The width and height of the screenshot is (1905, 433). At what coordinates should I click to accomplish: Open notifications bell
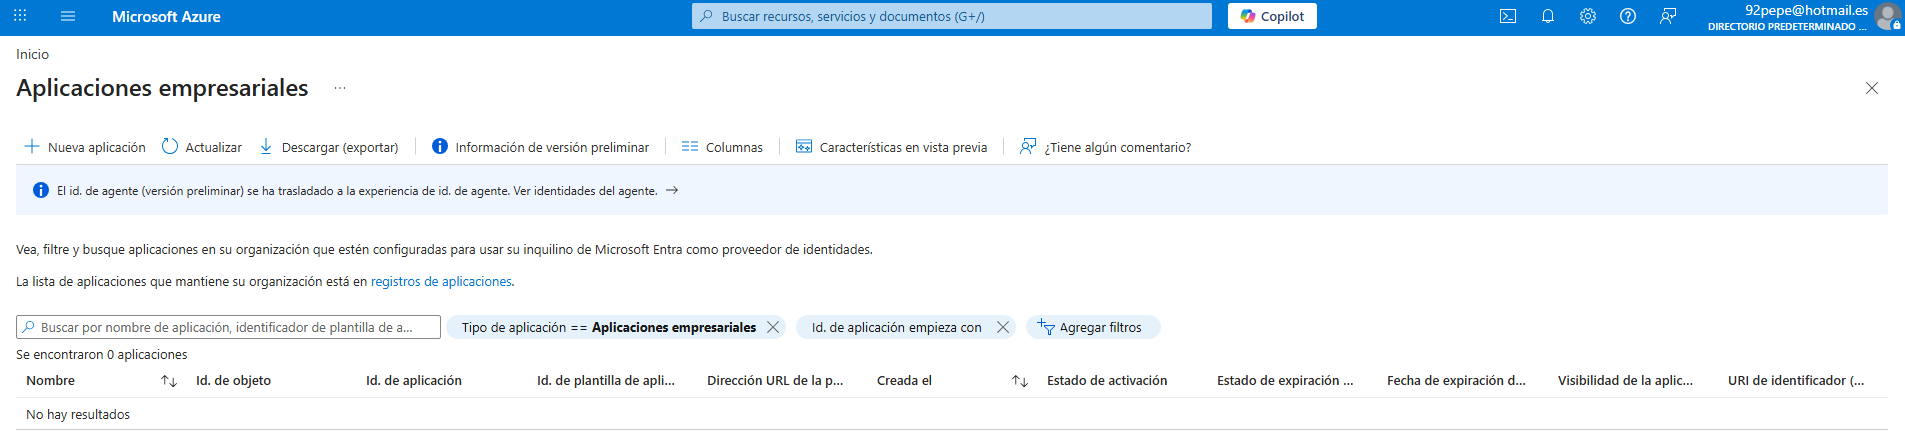point(1548,16)
